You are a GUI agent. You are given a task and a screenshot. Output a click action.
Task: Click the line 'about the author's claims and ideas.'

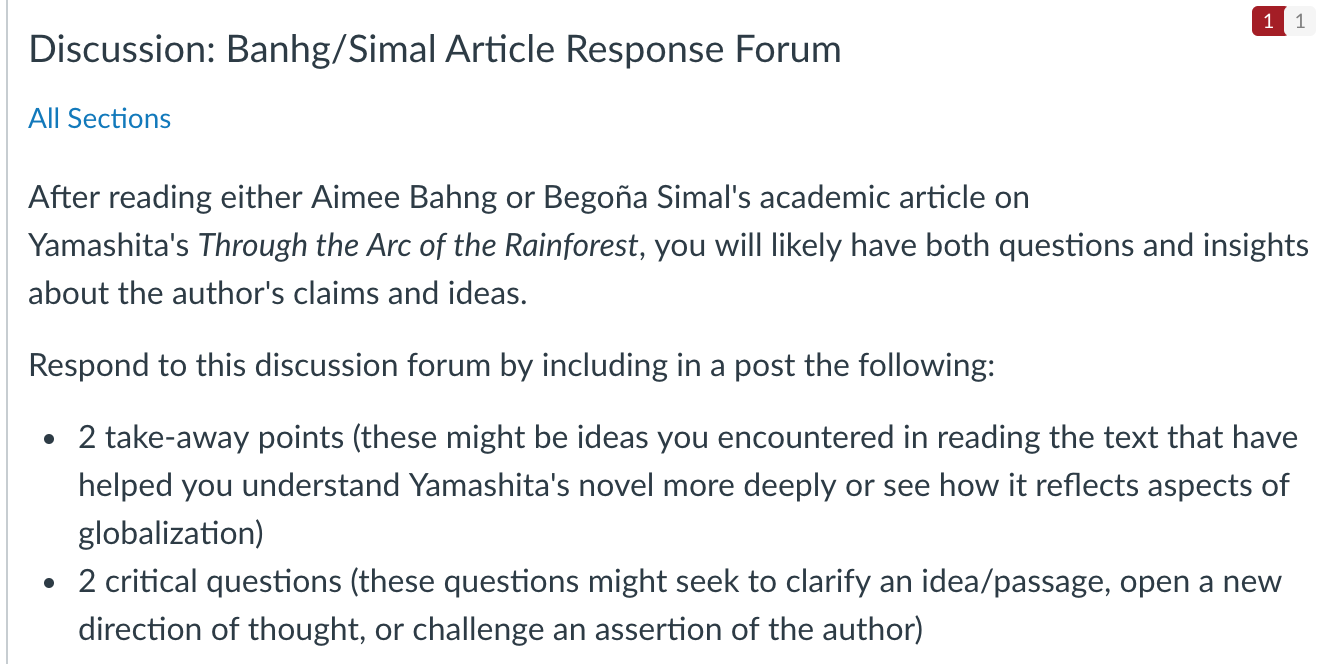click(x=278, y=294)
